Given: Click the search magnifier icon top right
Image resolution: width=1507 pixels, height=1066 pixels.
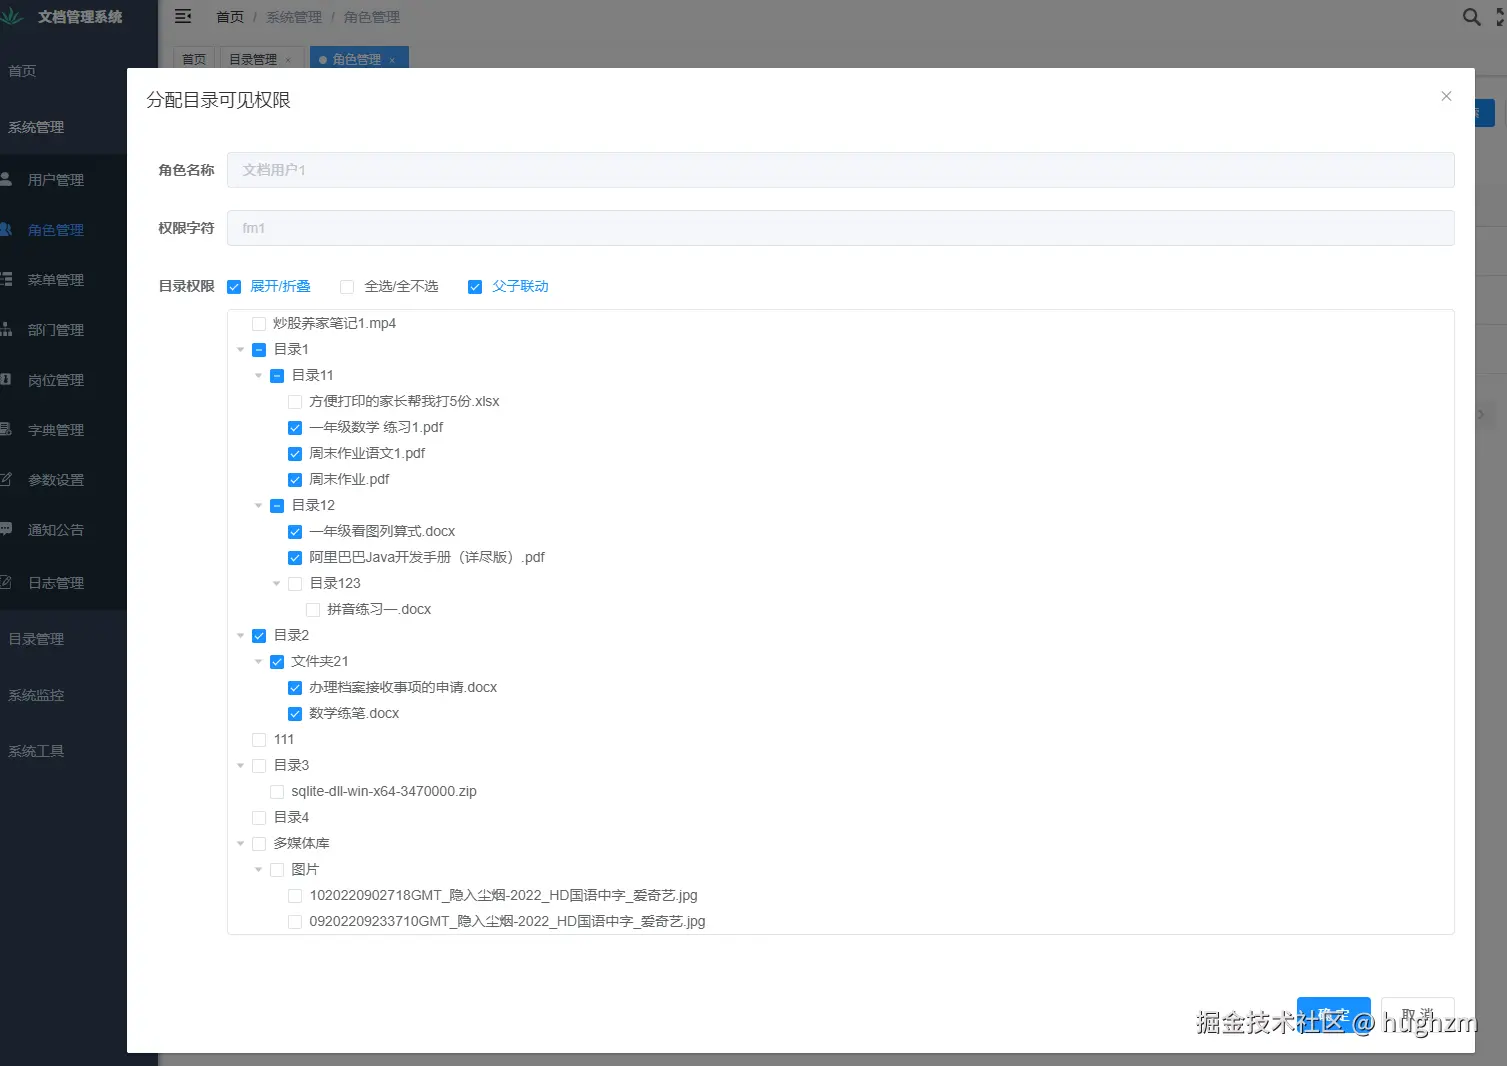Looking at the screenshot, I should [1469, 17].
